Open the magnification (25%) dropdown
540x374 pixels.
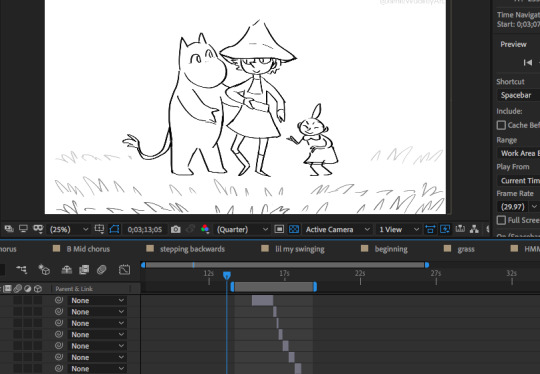(69, 229)
